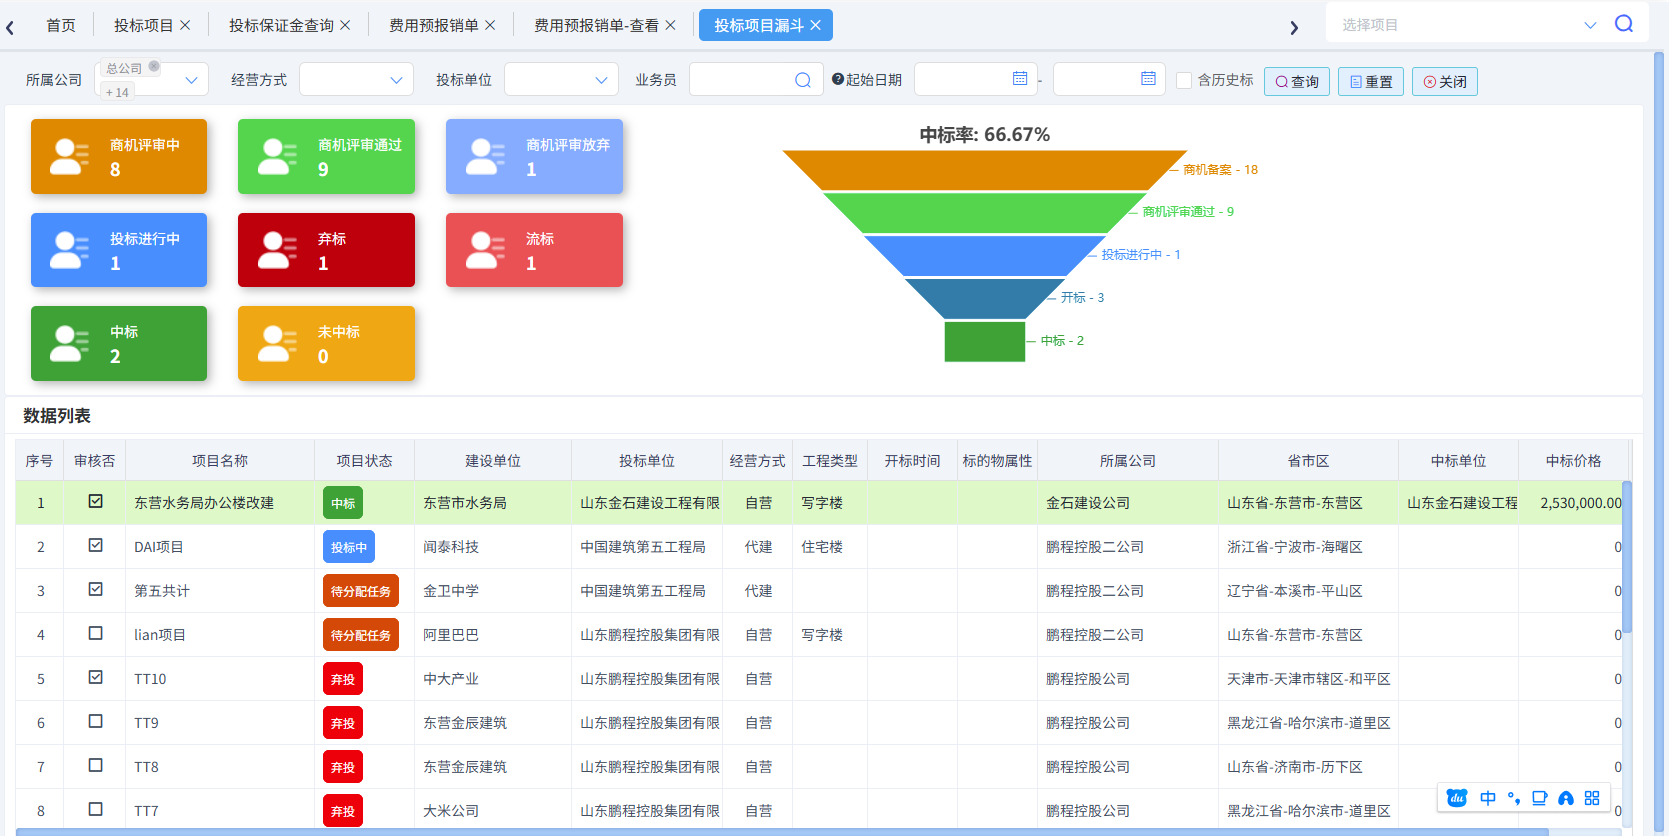Enable the 含历史标 checkbox
This screenshot has width=1669, height=836.
[1184, 80]
